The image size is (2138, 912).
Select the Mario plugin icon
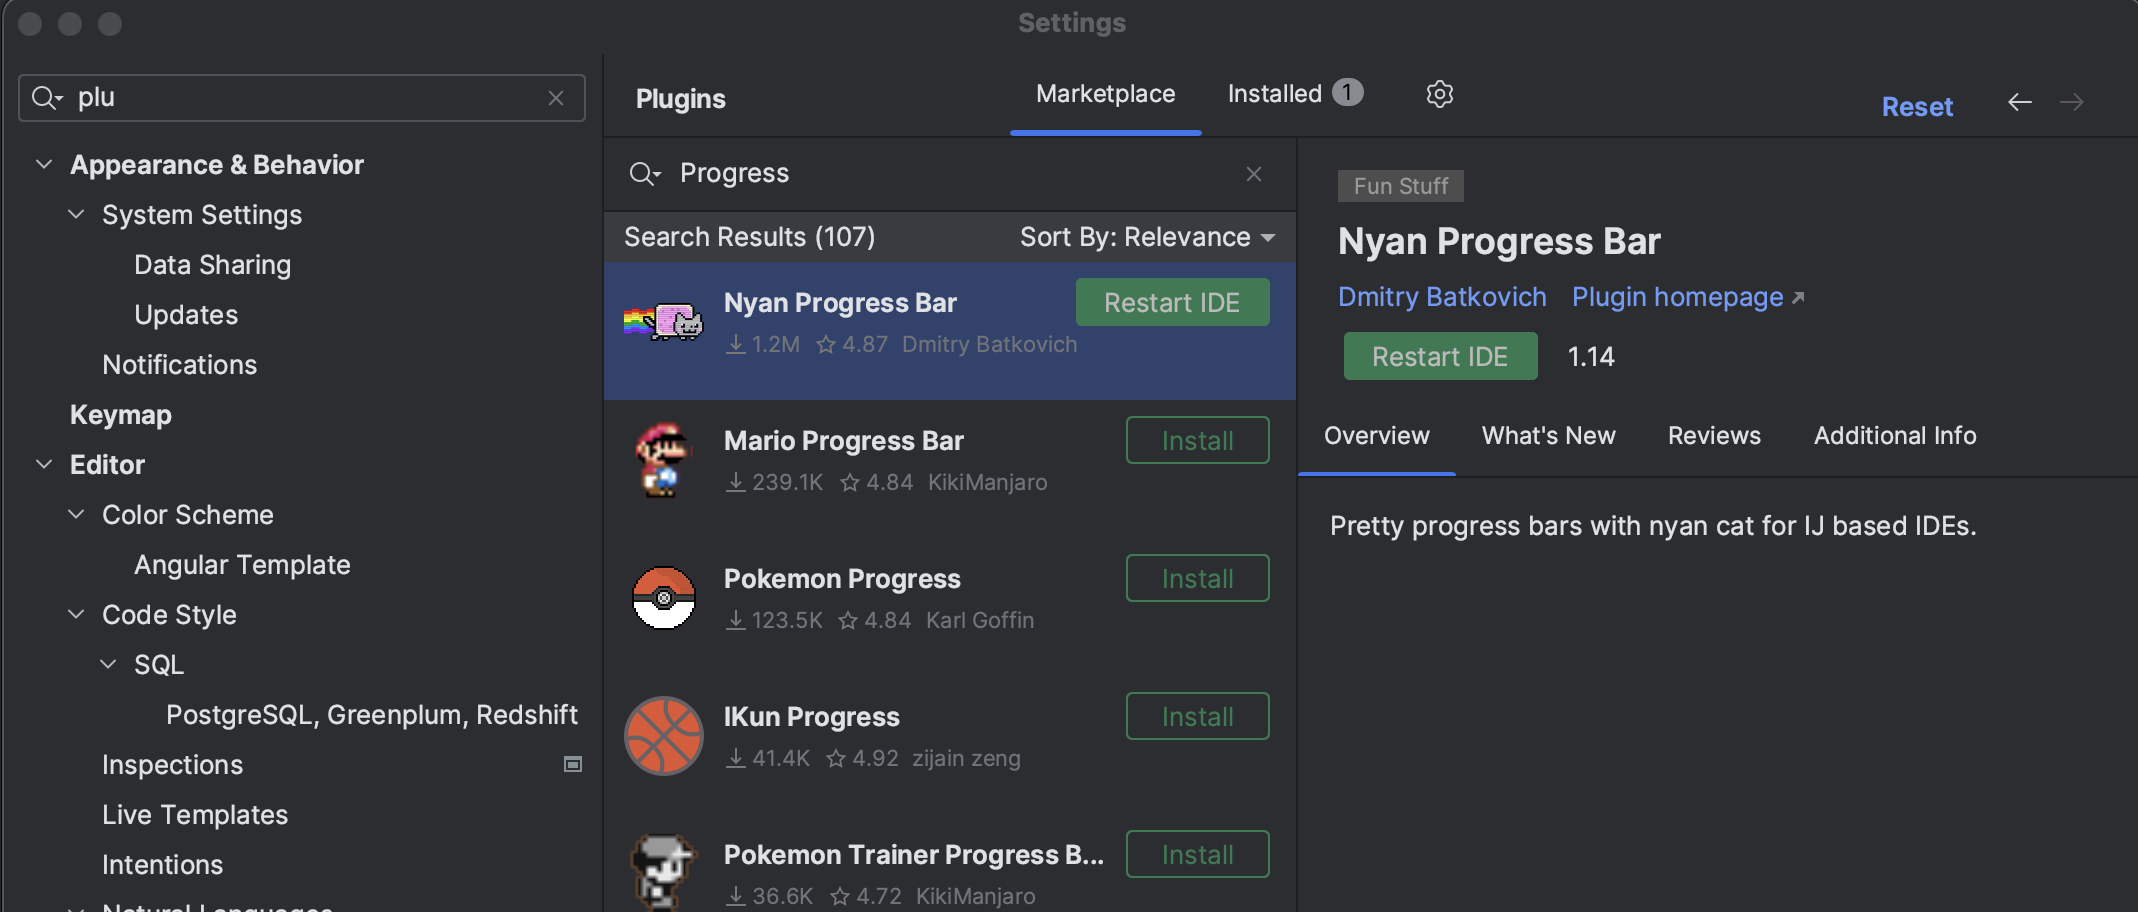663,460
